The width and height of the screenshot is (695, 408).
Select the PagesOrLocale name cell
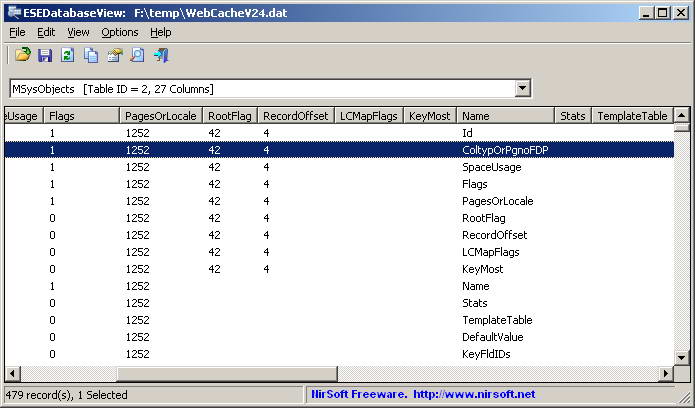498,201
